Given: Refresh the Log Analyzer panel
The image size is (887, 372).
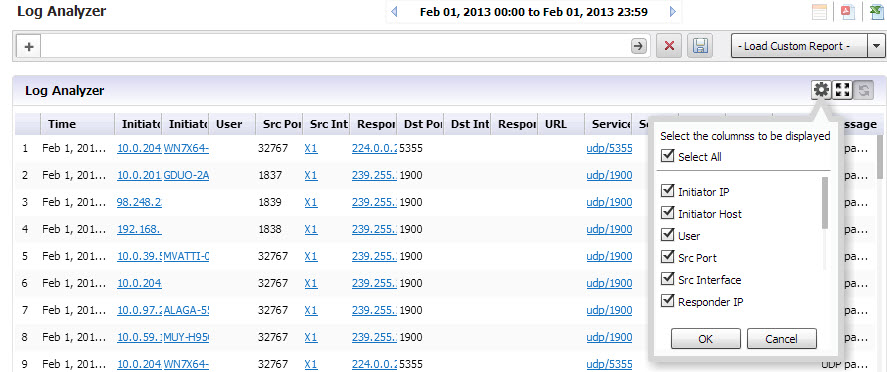Looking at the screenshot, I should click(863, 89).
